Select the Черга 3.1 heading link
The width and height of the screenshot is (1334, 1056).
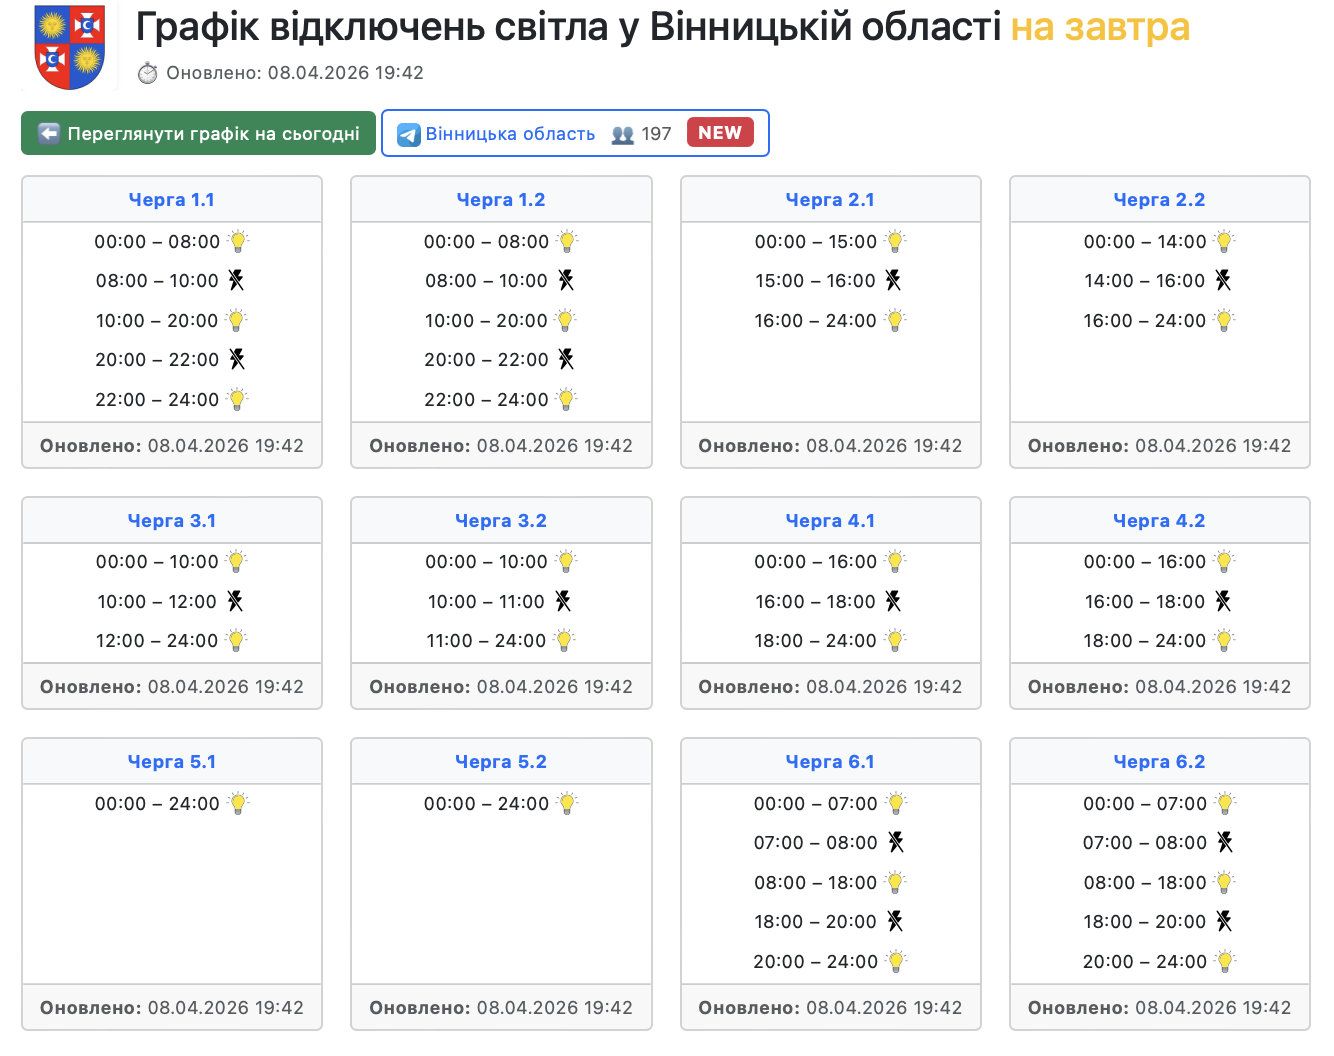(172, 521)
